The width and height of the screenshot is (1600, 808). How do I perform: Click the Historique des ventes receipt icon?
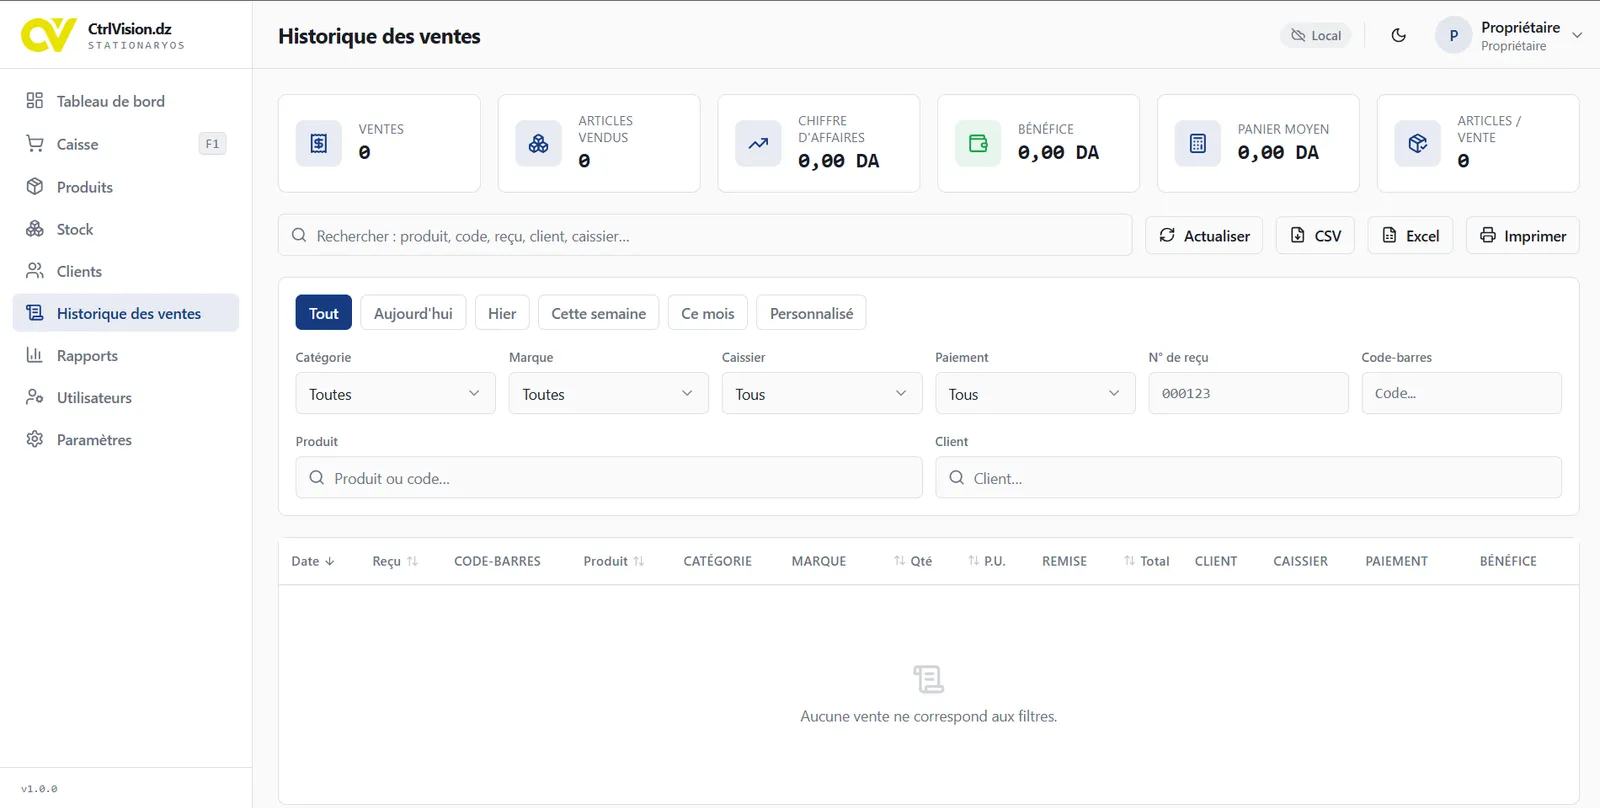pos(35,313)
